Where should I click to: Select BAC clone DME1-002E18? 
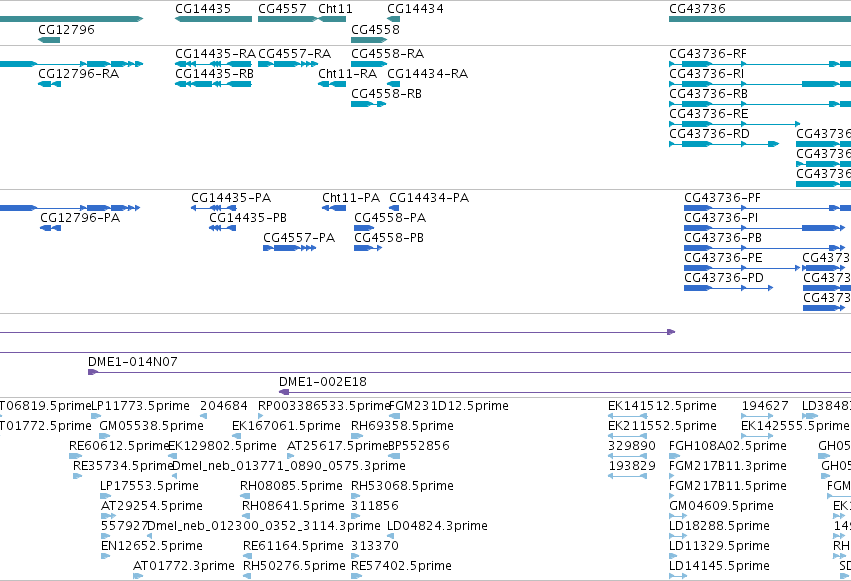tap(565, 392)
